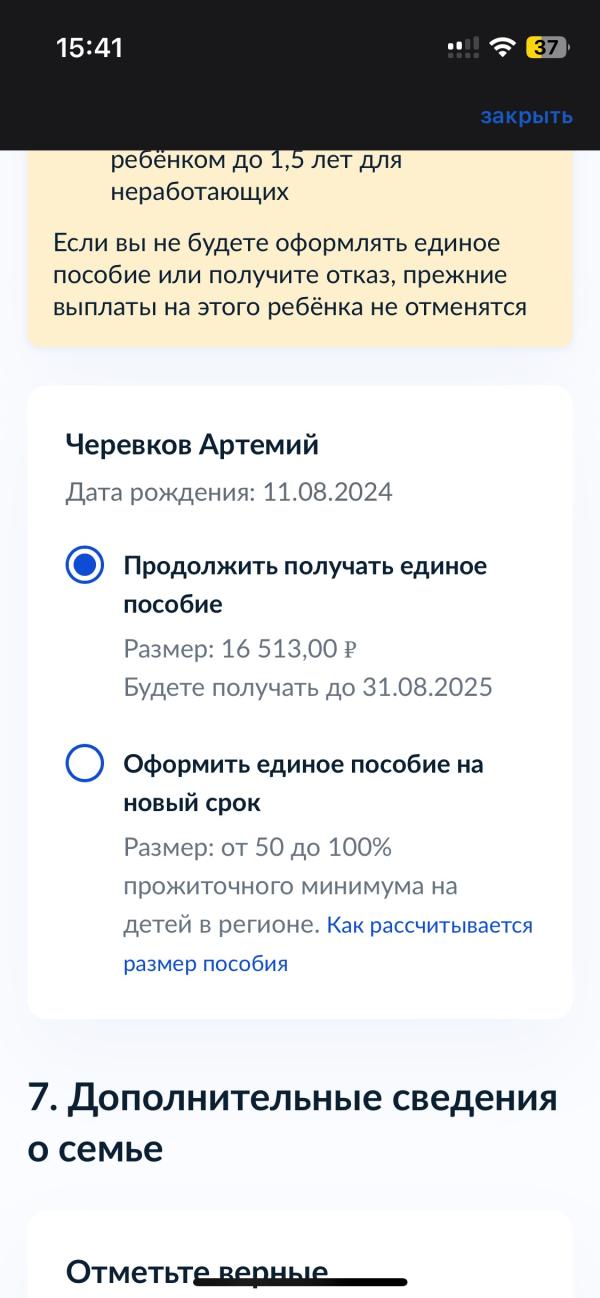Screen dimensions: 600x1298
Task: Open «Как рассчитывается размер пособия» link
Action: (x=328, y=944)
